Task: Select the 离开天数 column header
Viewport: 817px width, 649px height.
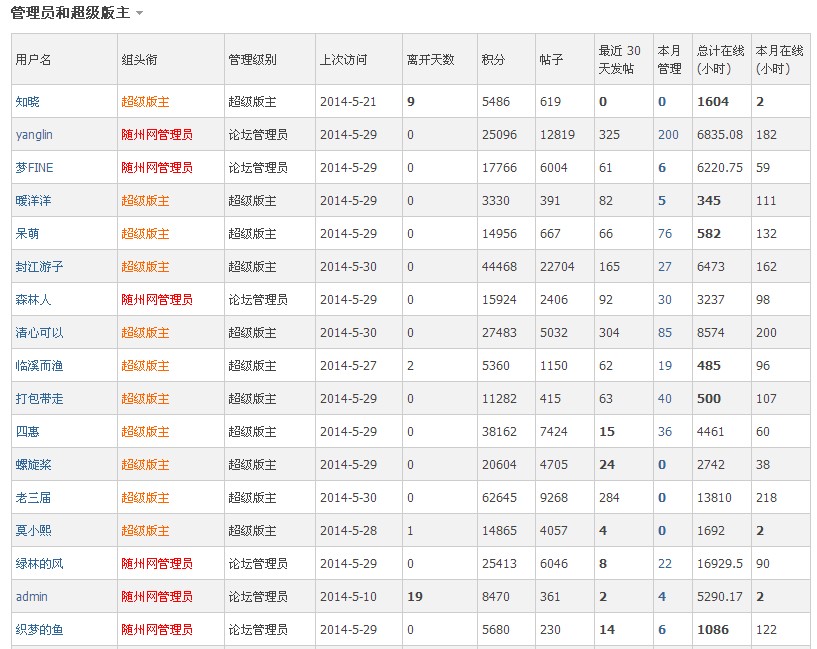Action: 430,59
